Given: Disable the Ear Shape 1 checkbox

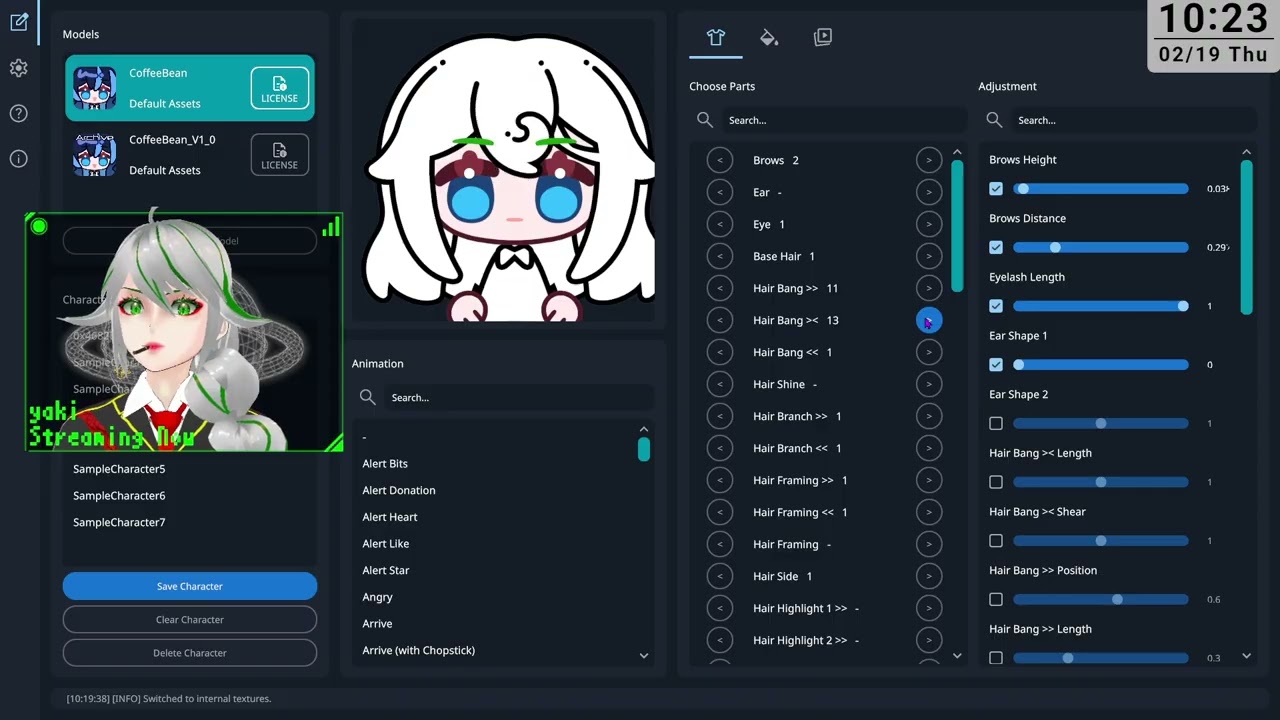Looking at the screenshot, I should click(996, 364).
